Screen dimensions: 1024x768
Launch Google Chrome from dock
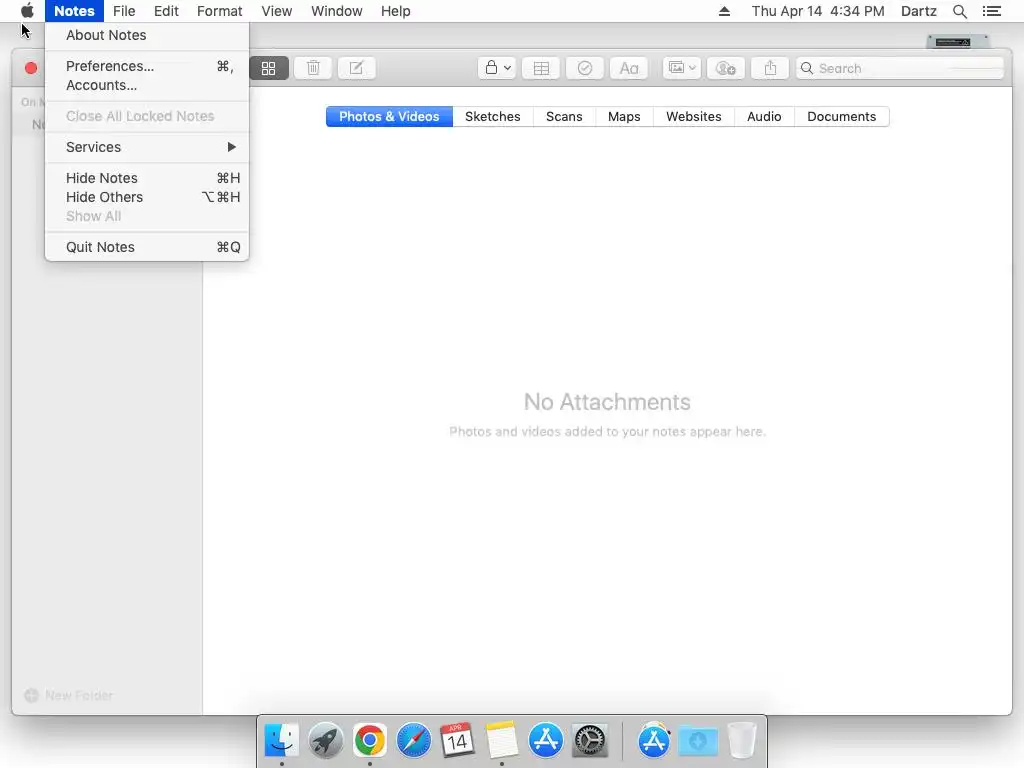tap(370, 741)
